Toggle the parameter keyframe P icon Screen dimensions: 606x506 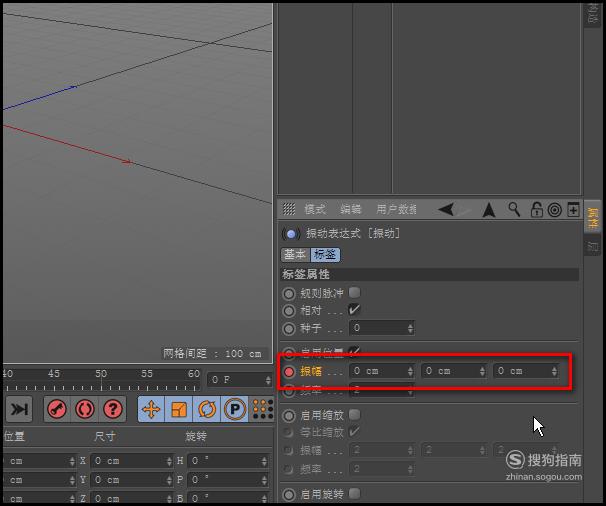coord(235,409)
